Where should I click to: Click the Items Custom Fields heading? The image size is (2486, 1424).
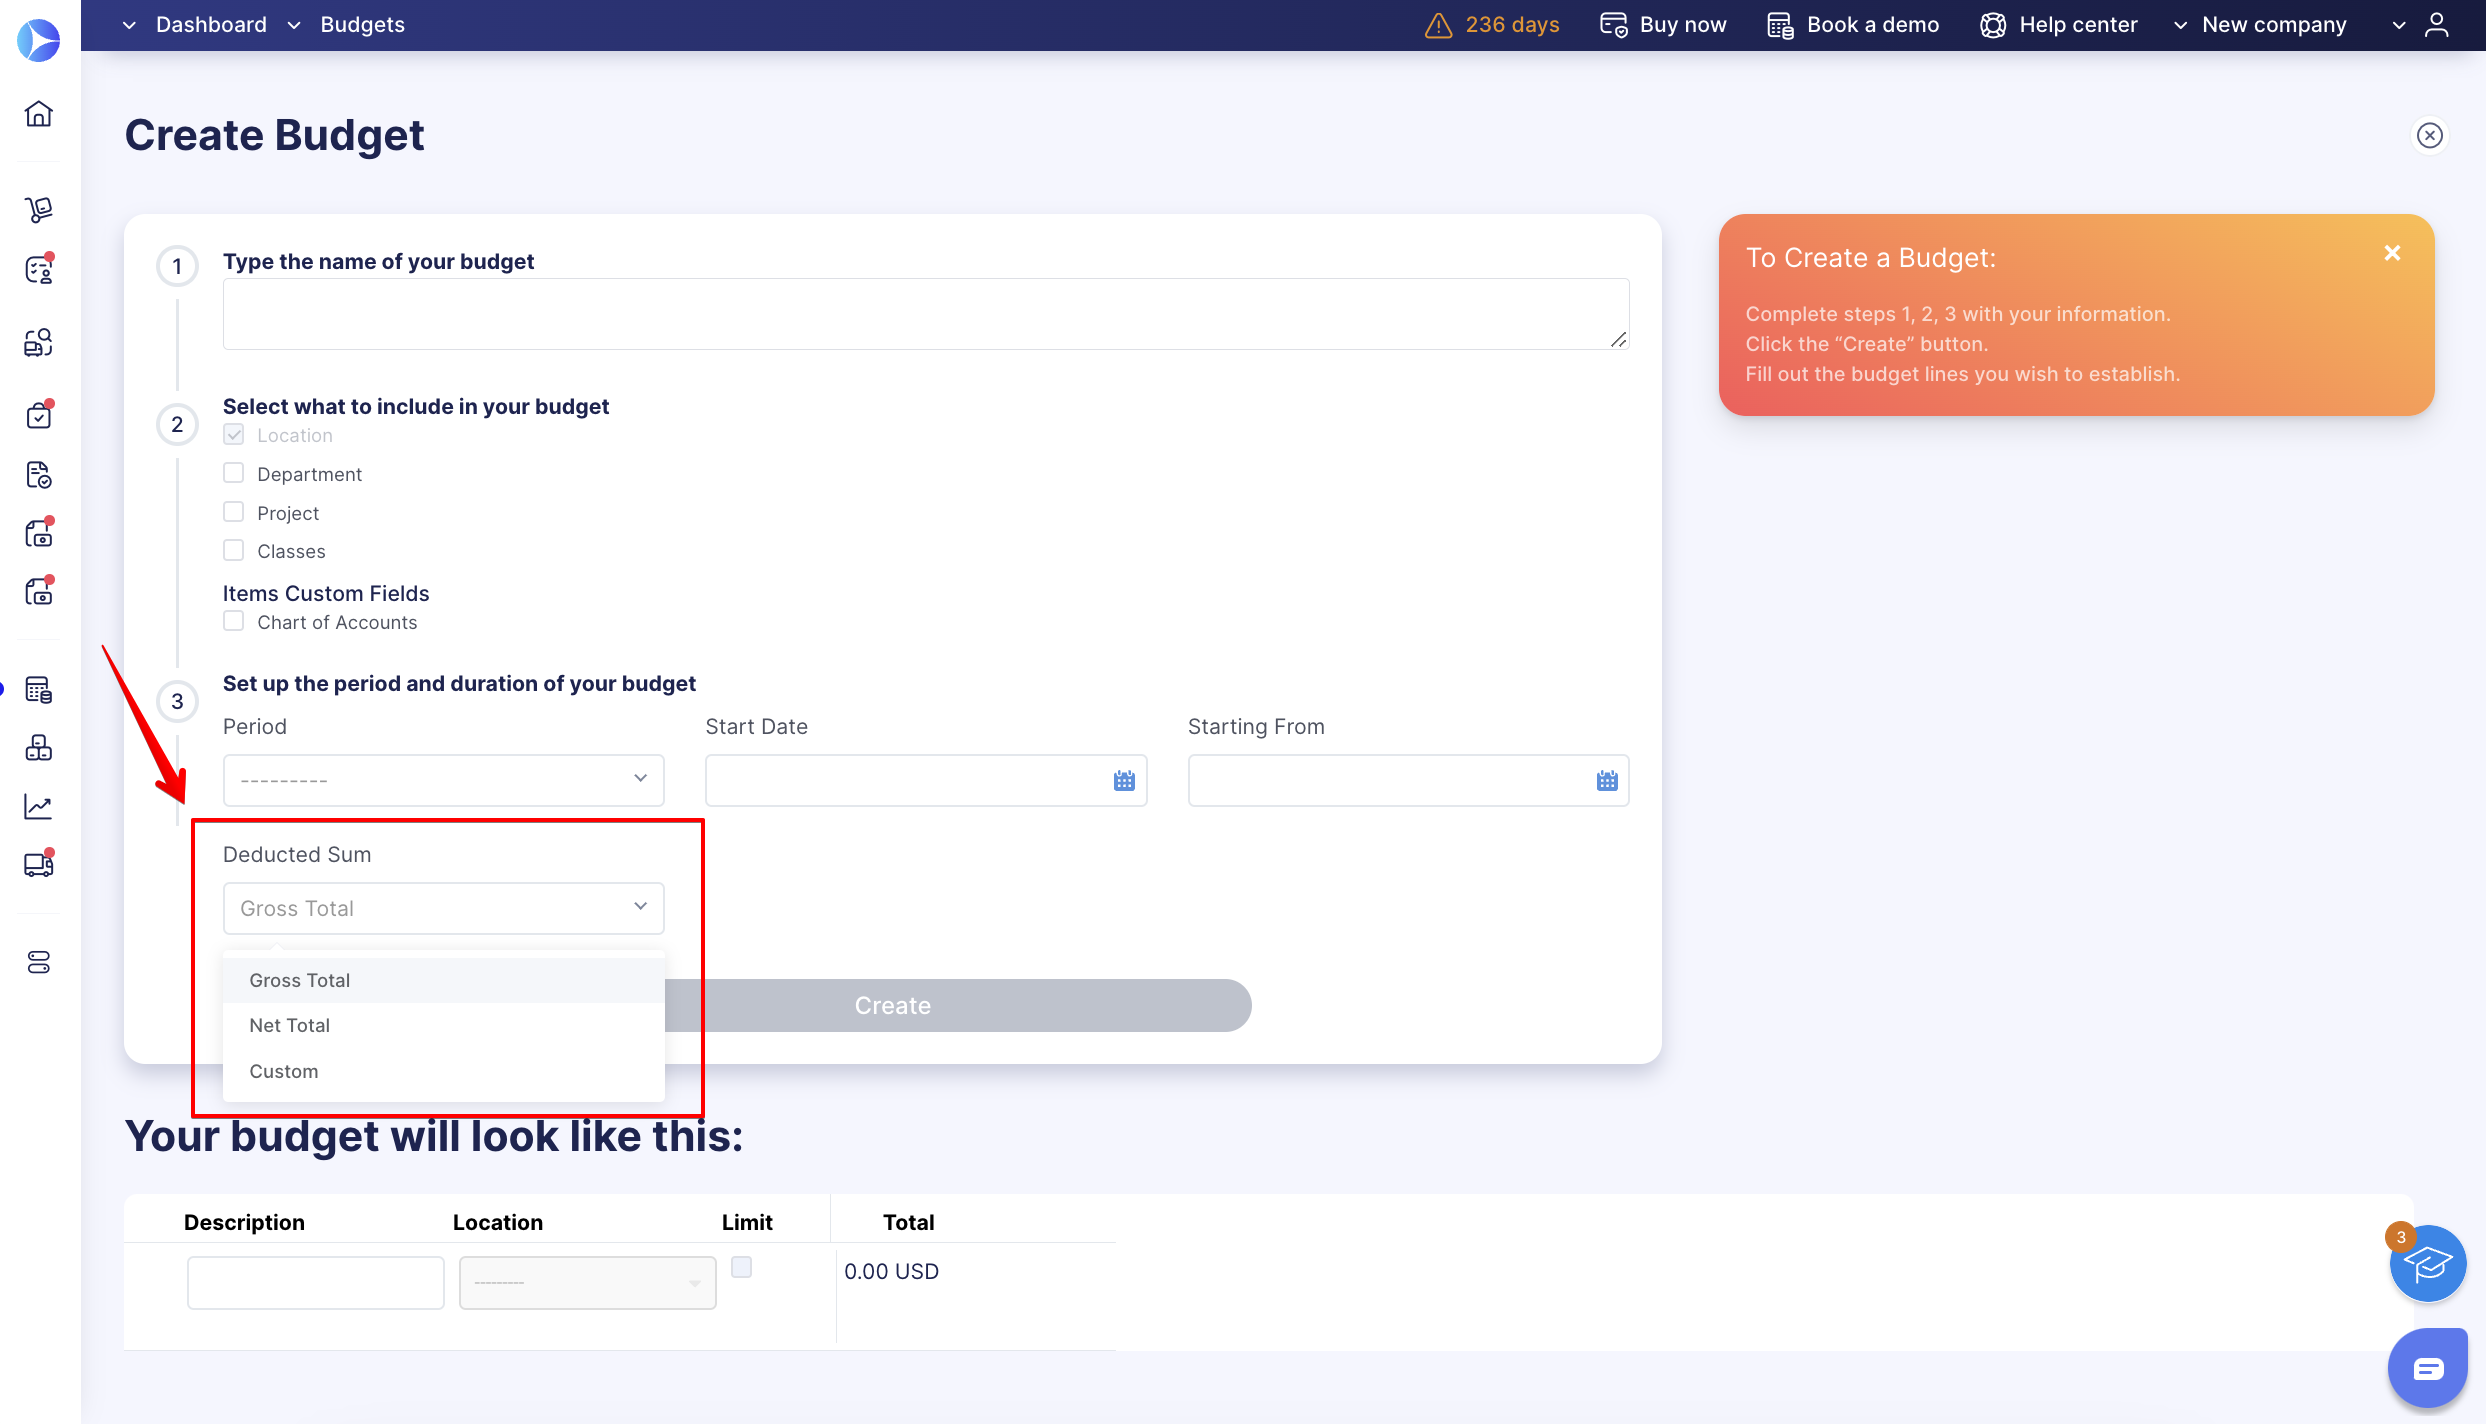coord(326,593)
